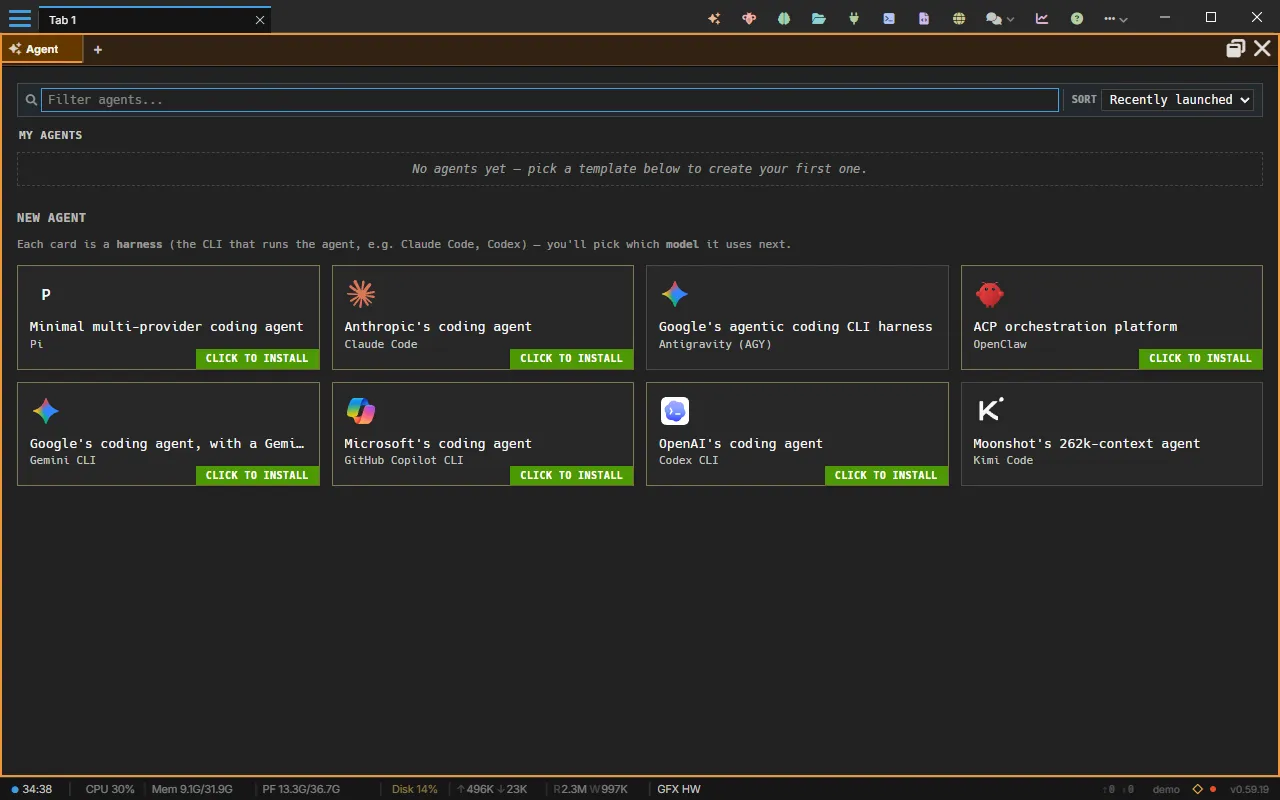Click CPU 30% status bar entry

click(x=110, y=789)
